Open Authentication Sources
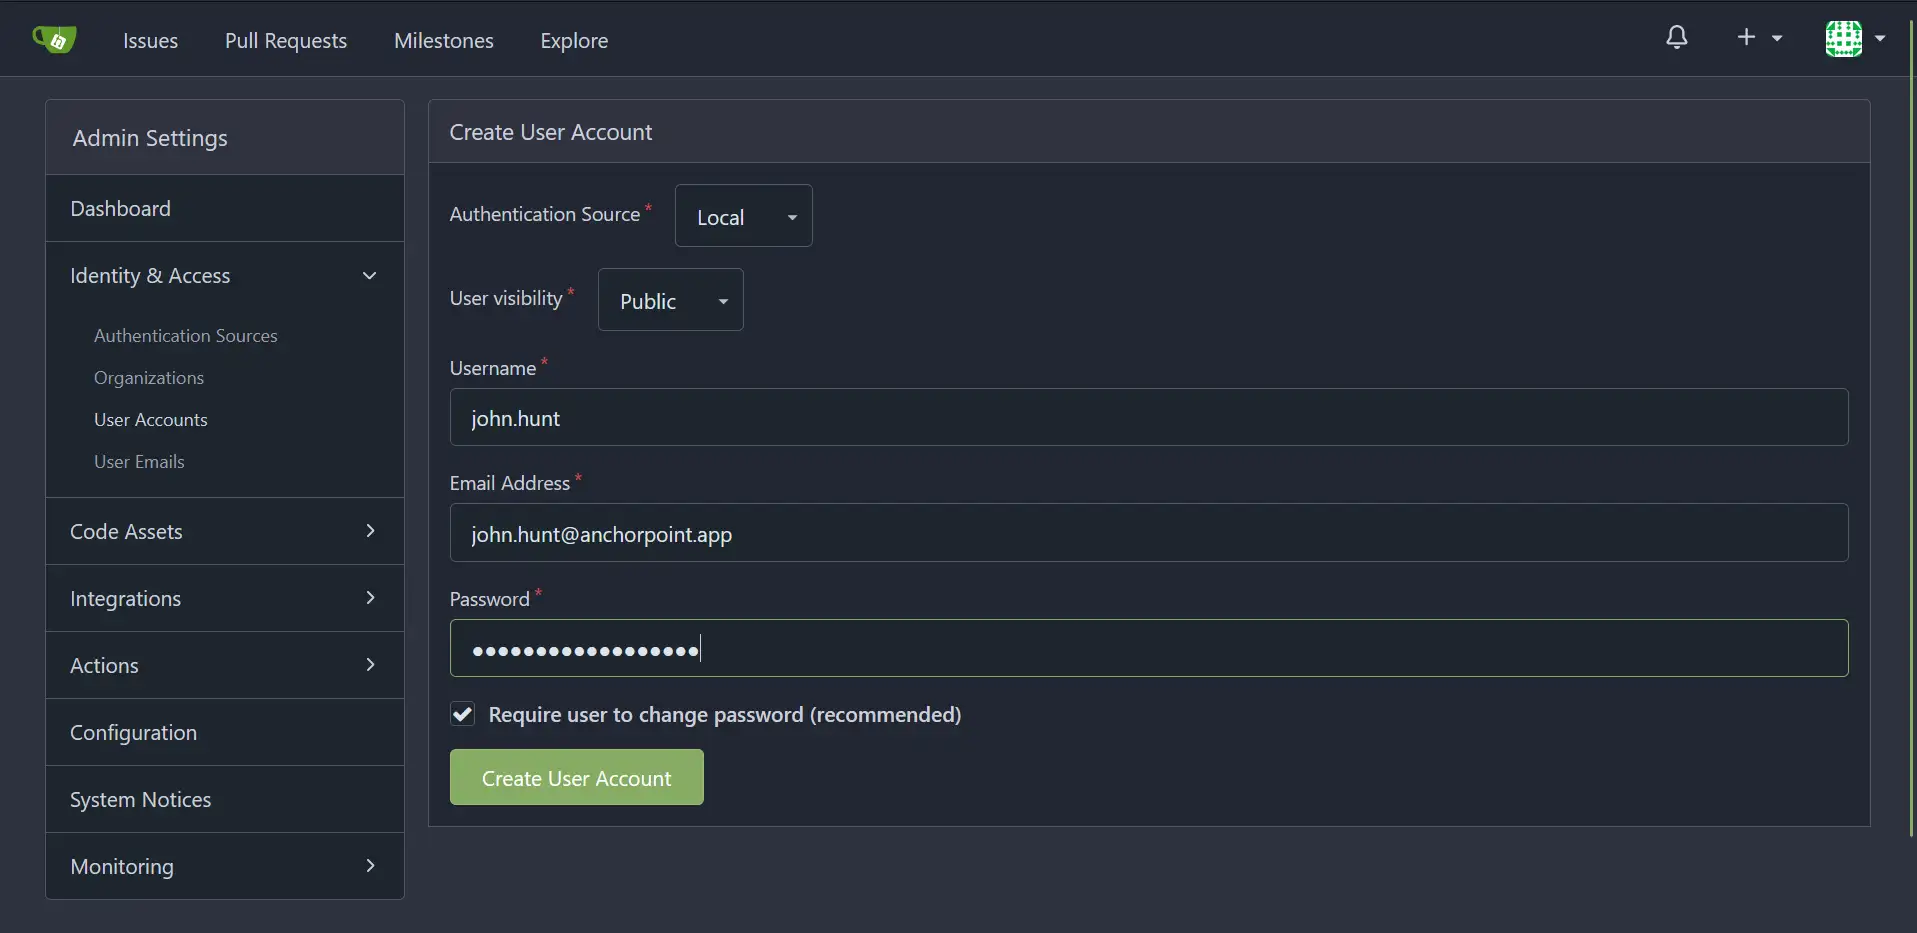This screenshot has width=1917, height=933. [x=186, y=336]
